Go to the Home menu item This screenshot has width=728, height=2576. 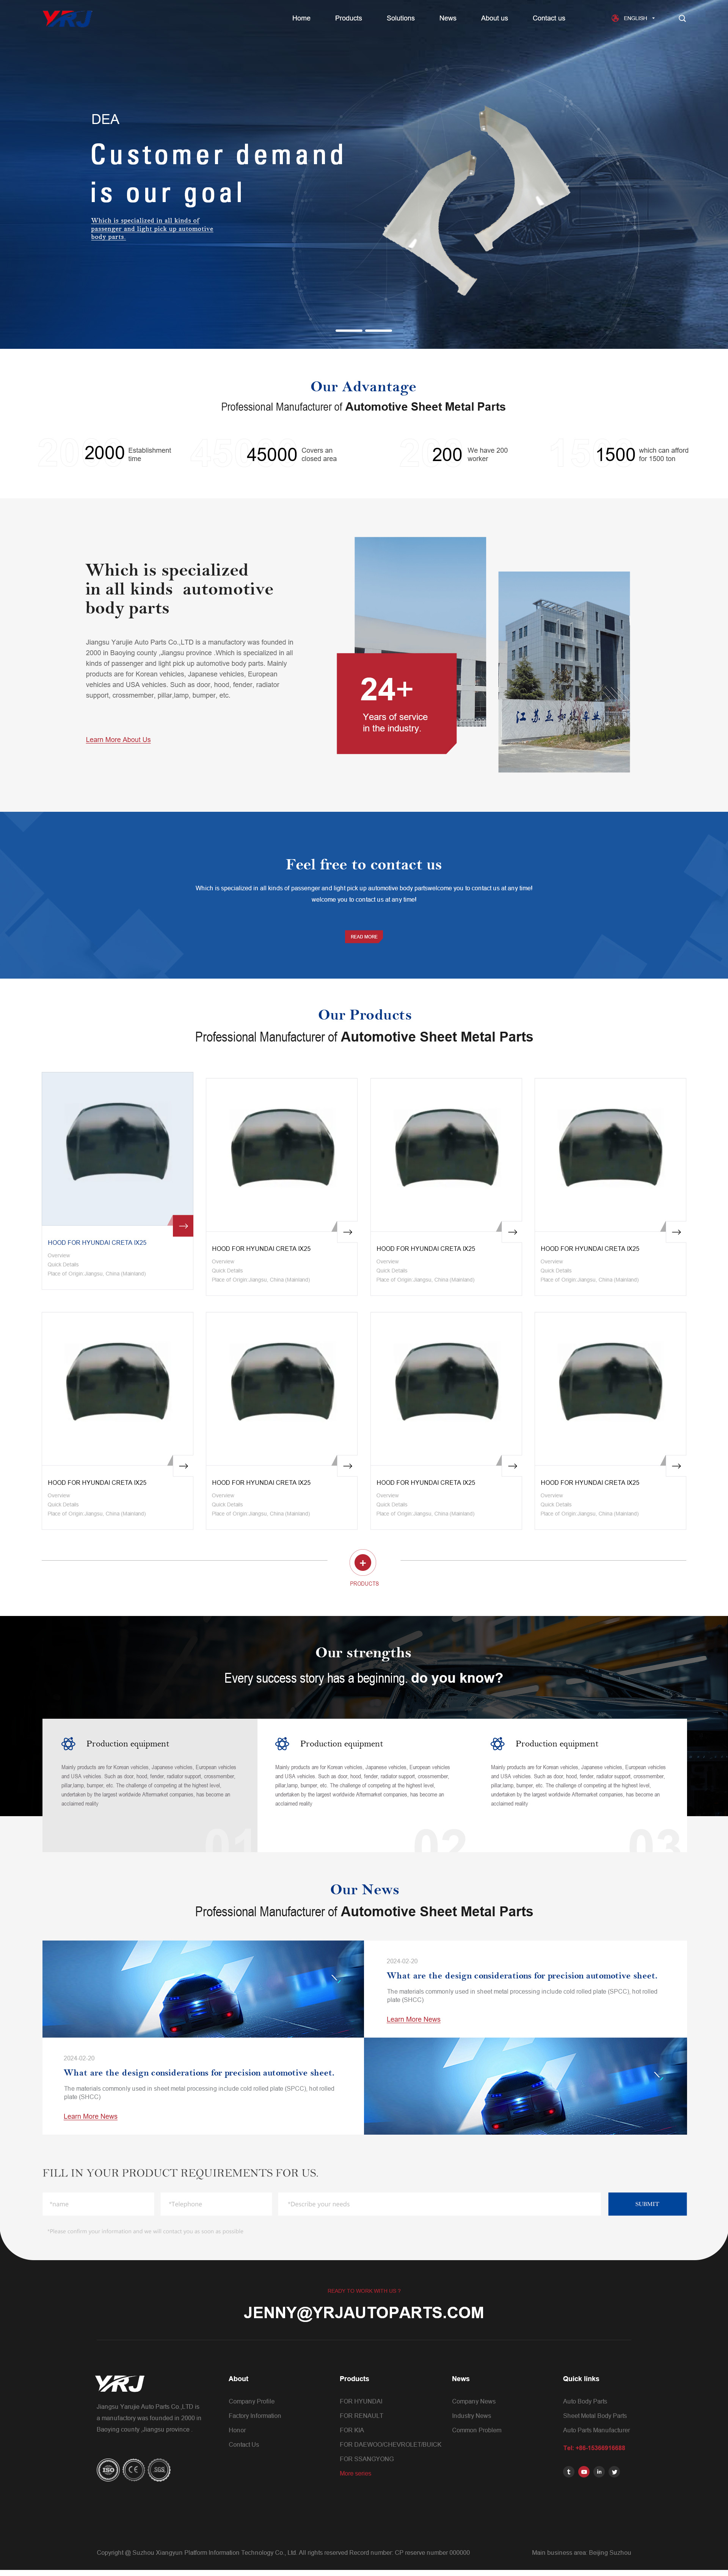301,18
